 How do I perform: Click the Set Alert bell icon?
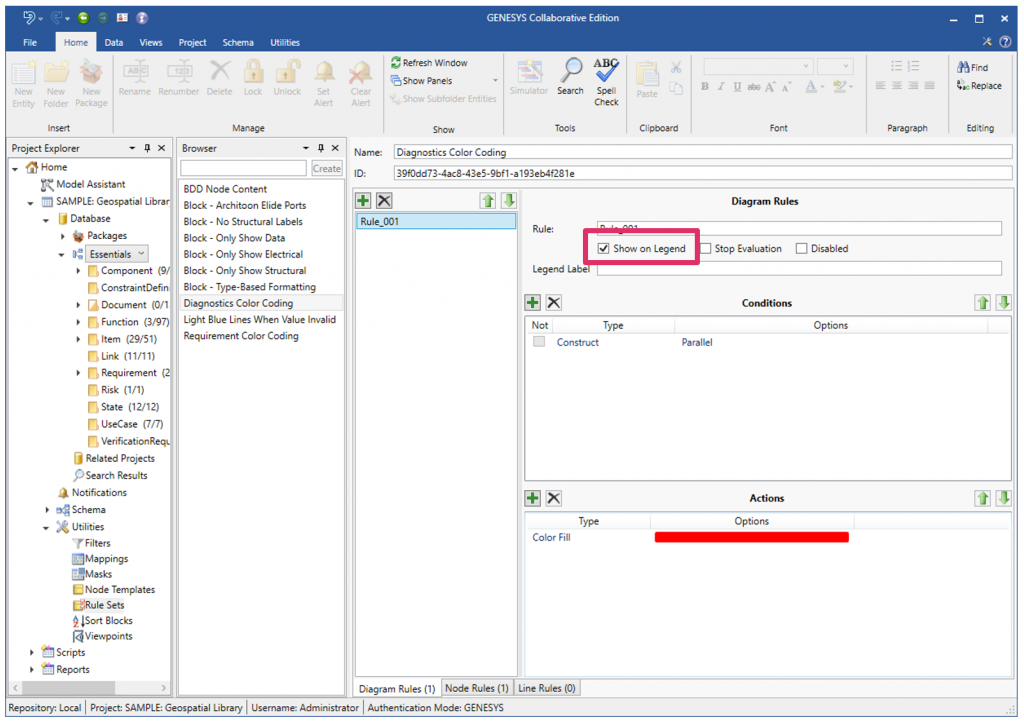(x=324, y=73)
